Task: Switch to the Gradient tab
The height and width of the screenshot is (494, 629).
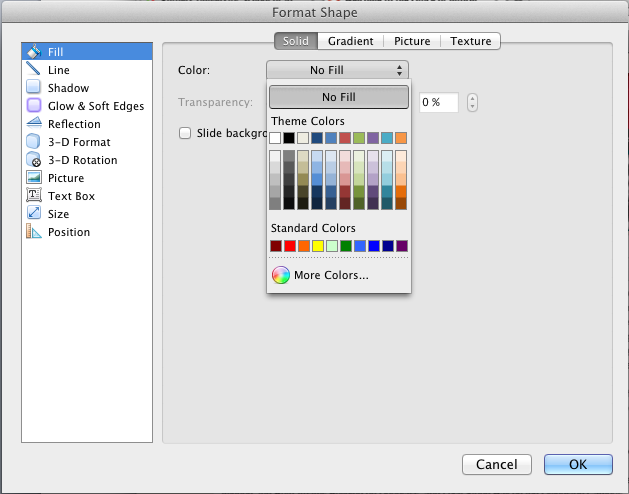Action: [x=351, y=41]
